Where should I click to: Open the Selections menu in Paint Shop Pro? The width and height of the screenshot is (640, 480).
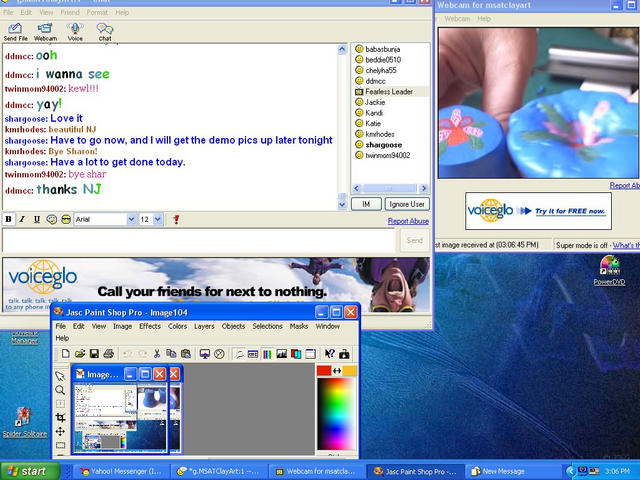click(x=267, y=326)
